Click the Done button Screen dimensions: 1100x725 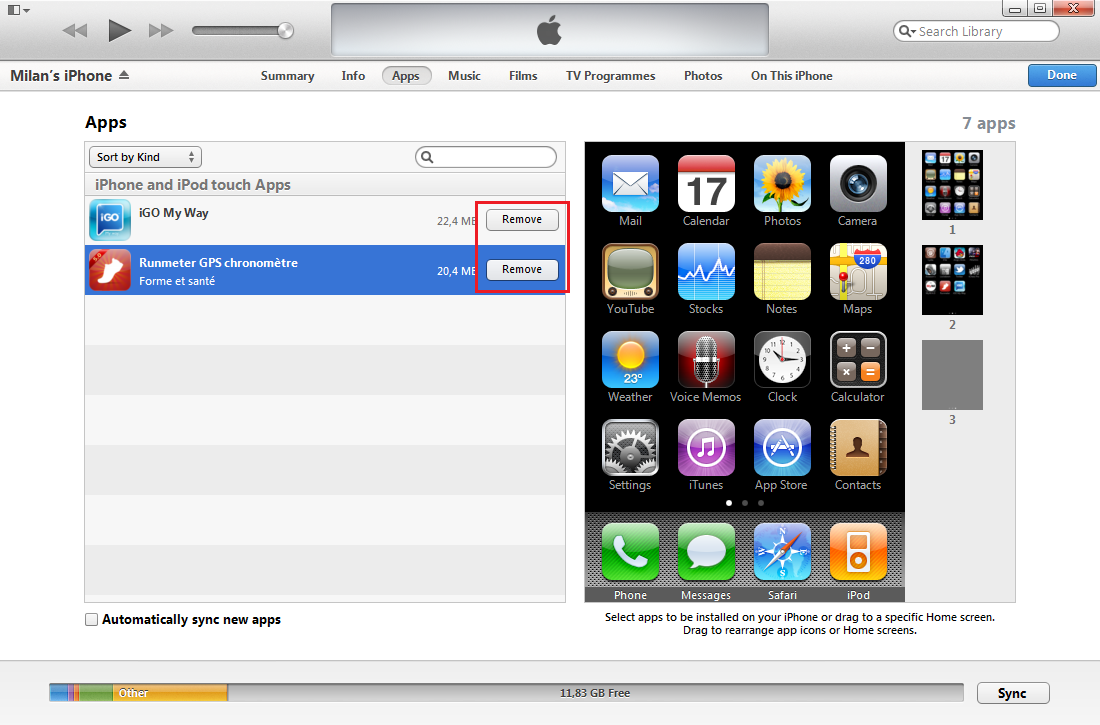(1061, 75)
